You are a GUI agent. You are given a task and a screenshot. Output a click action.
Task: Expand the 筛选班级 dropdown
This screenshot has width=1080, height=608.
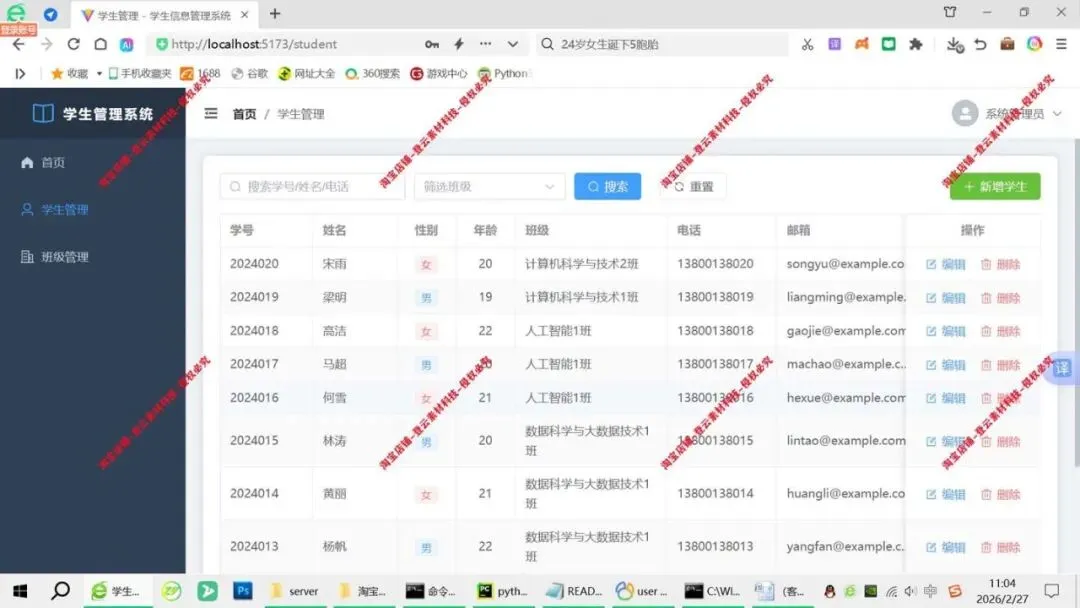(x=489, y=187)
